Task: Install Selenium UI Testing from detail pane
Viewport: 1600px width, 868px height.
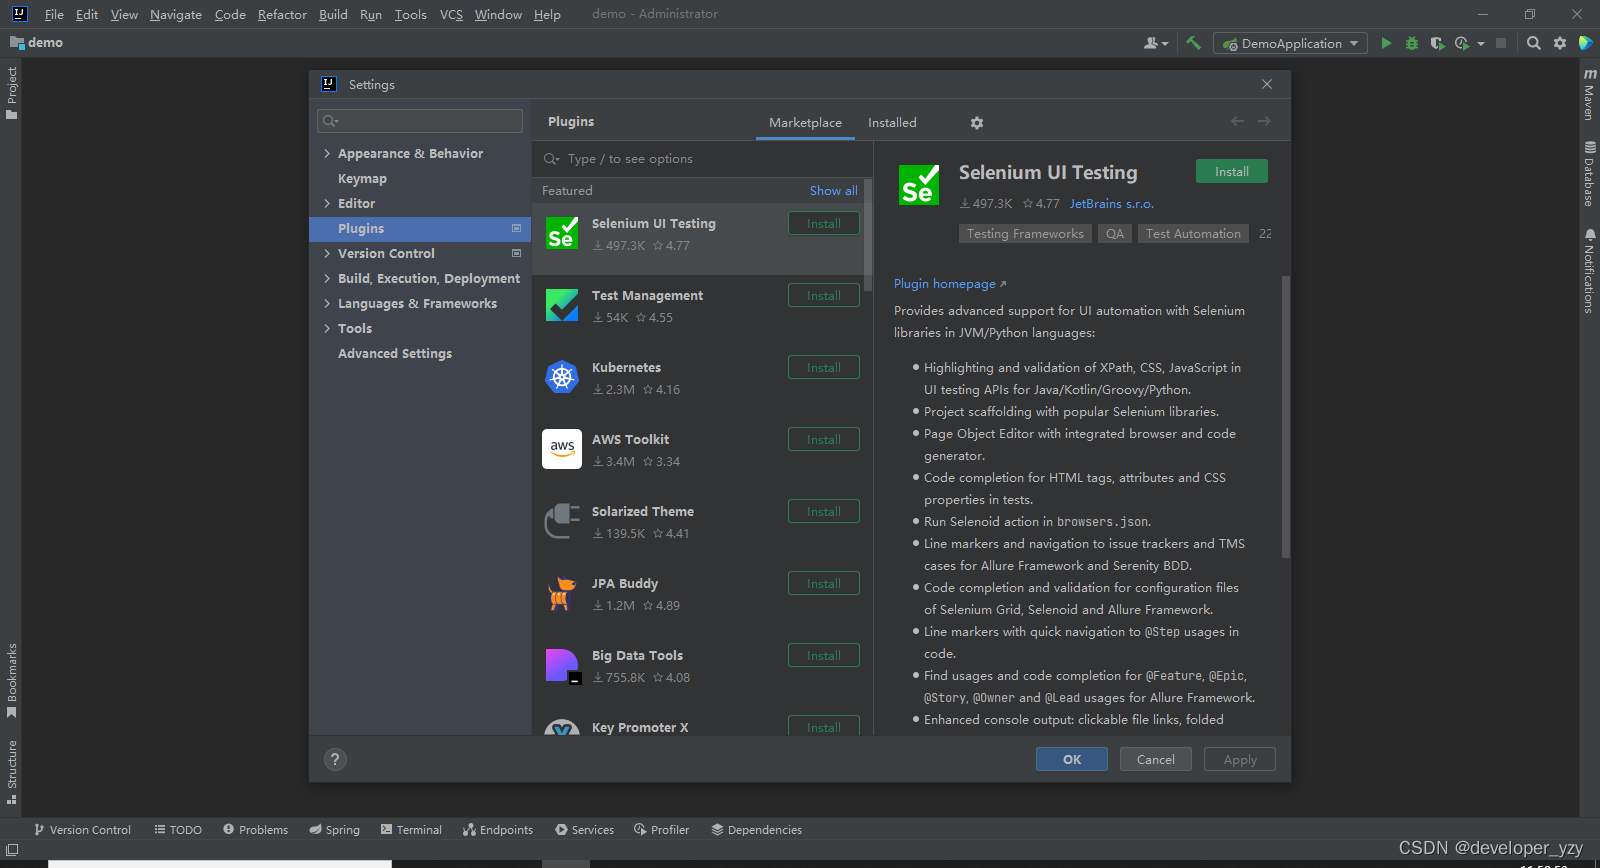Action: click(x=1232, y=172)
